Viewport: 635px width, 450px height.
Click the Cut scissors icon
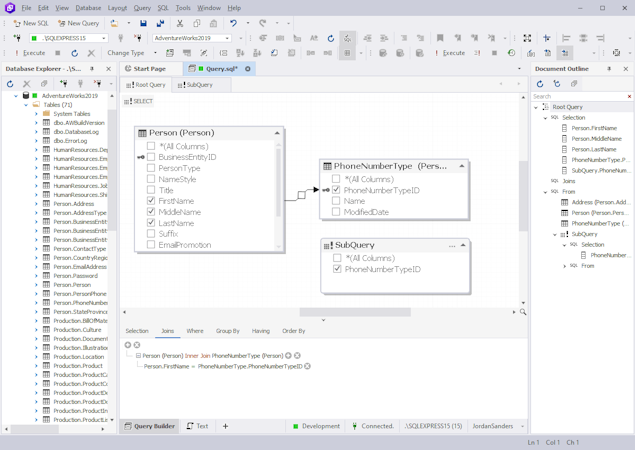pyautogui.click(x=180, y=23)
